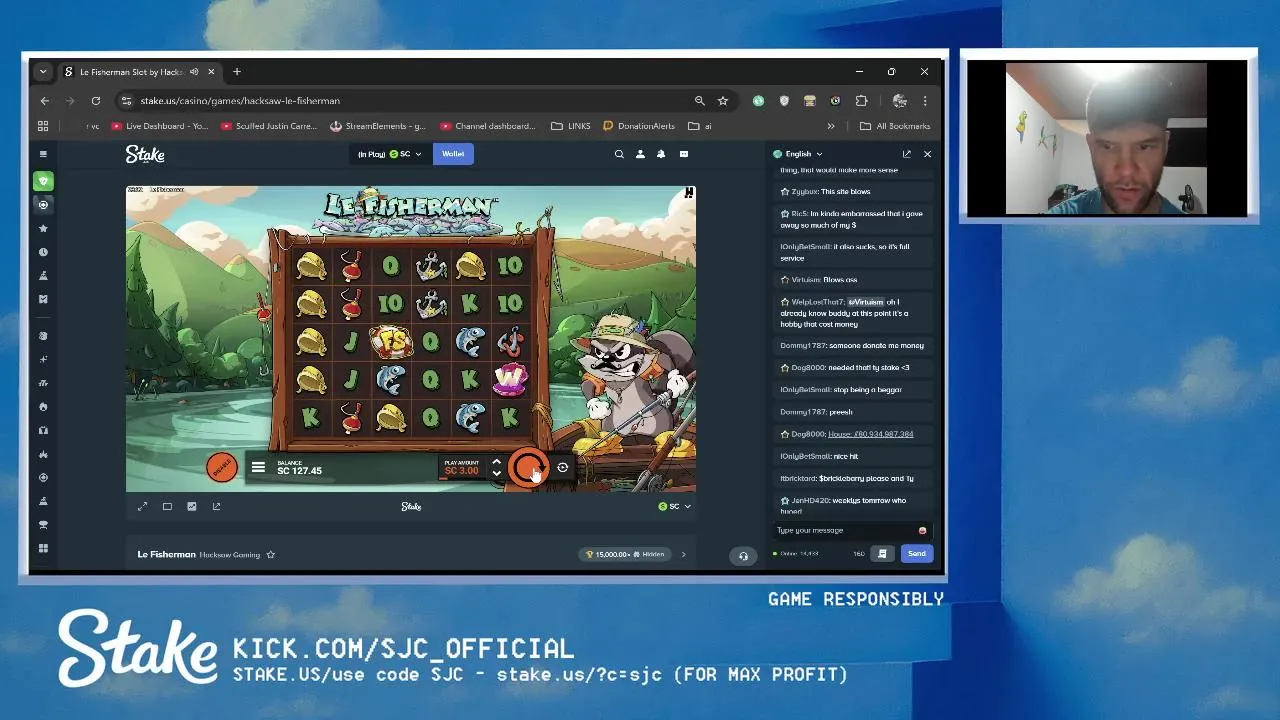Mute the Le Fisherman browser tab
This screenshot has width=1280, height=720.
(x=194, y=72)
